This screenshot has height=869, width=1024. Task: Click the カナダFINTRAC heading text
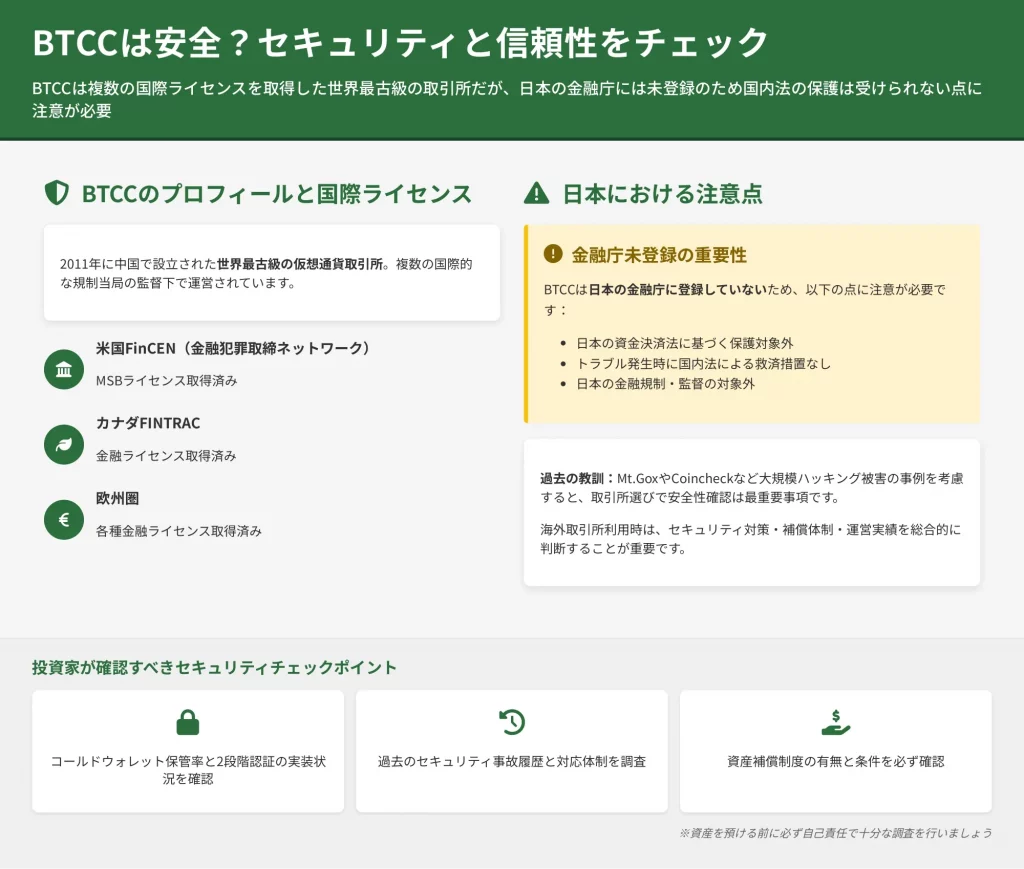click(x=148, y=423)
